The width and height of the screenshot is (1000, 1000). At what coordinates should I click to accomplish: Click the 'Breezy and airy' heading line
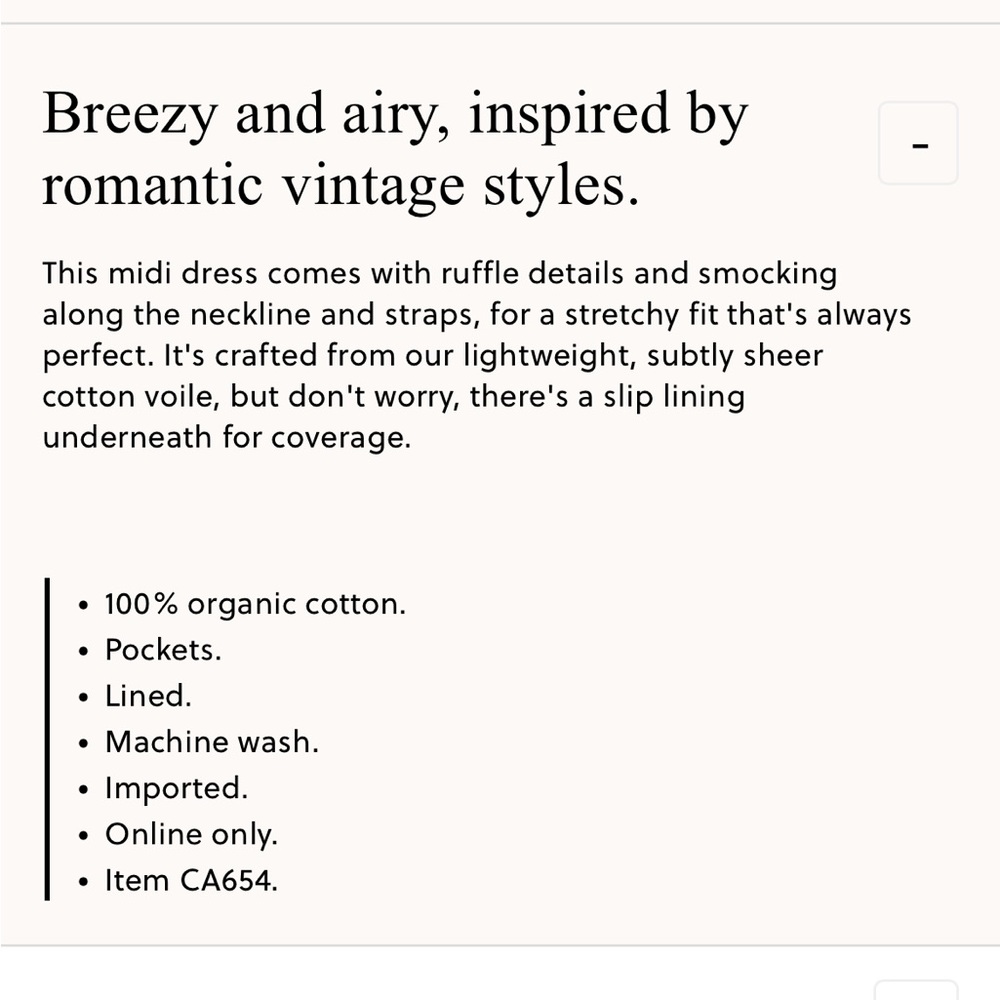click(395, 115)
